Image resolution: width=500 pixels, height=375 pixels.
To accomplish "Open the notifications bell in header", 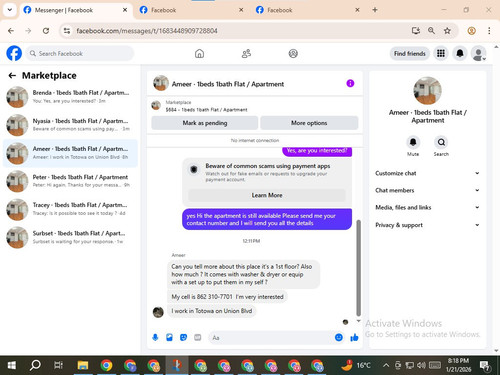I will (x=460, y=53).
